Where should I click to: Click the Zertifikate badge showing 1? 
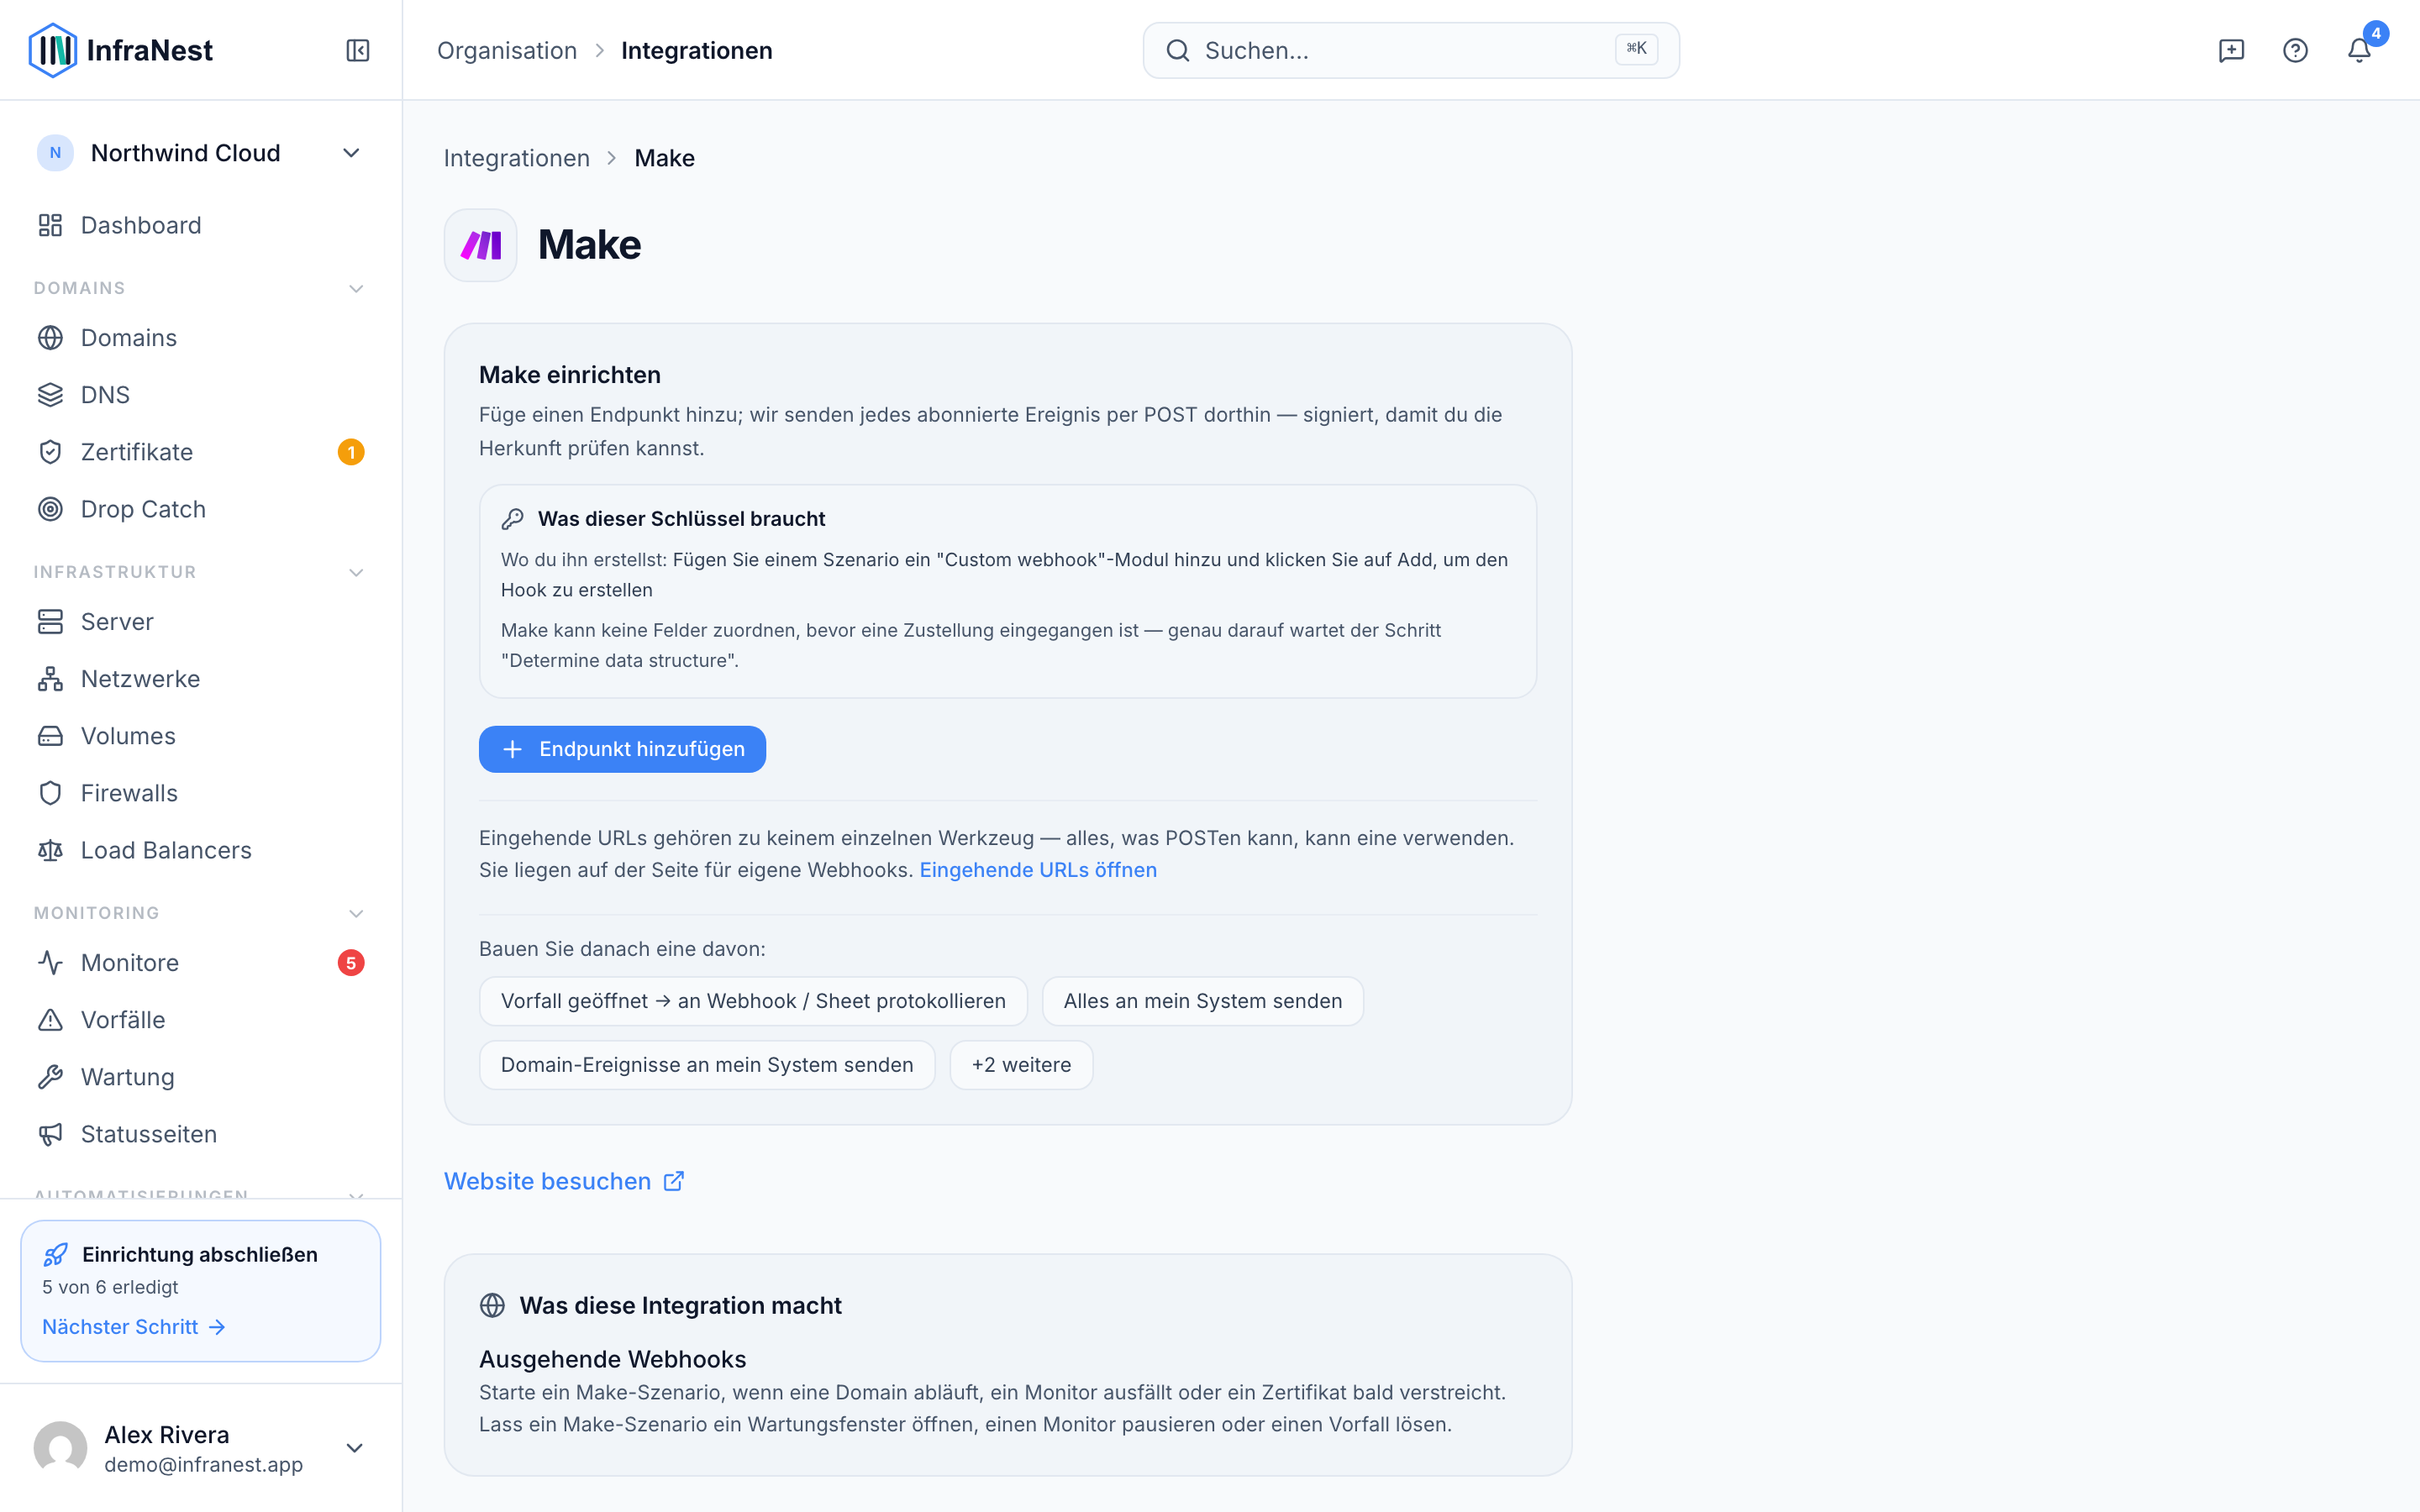[x=351, y=452]
